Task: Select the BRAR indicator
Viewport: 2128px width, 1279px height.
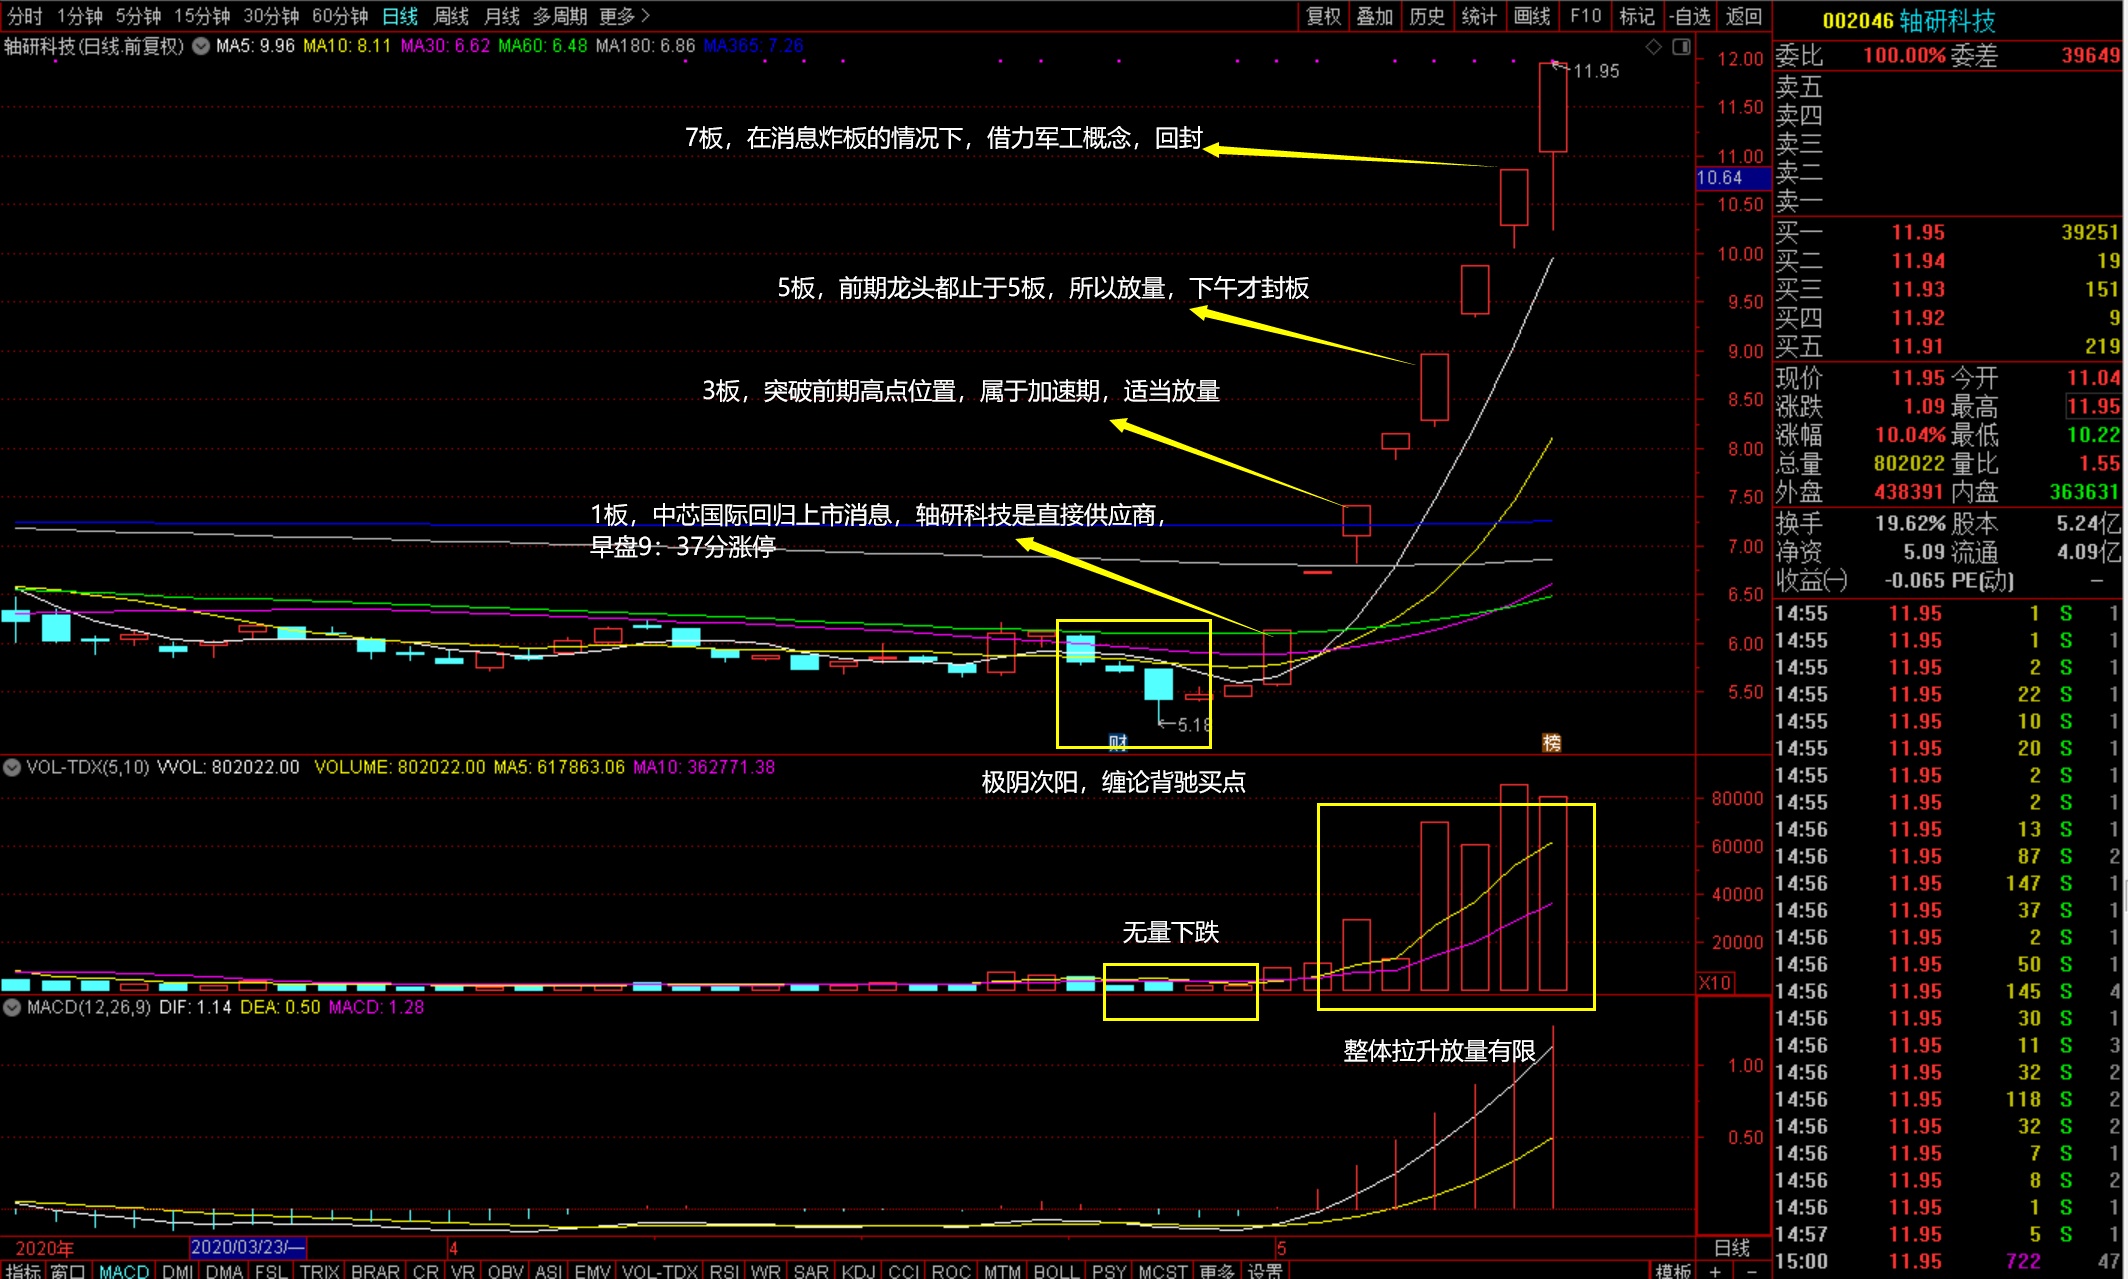Action: coord(375,1271)
